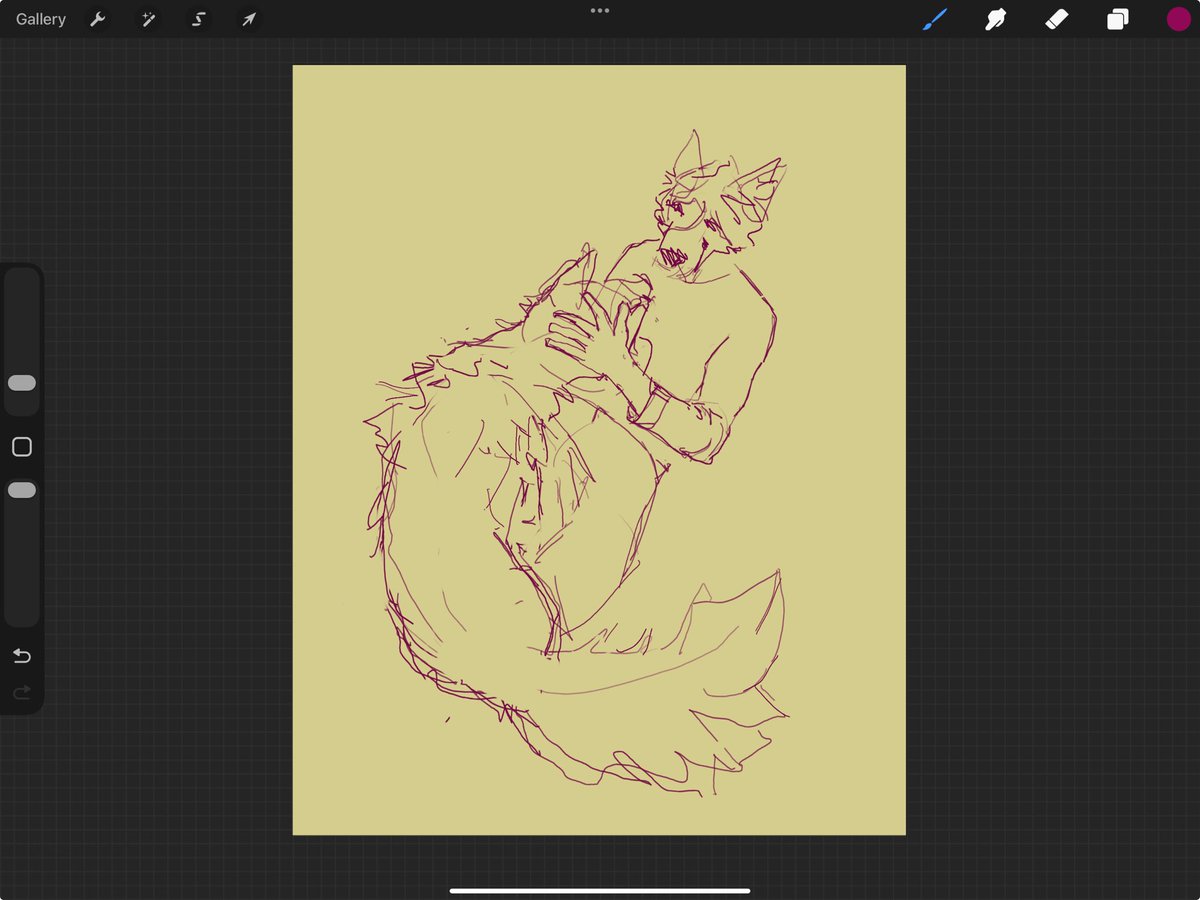Select the Paint brush tool
Image resolution: width=1200 pixels, height=900 pixels.
click(x=935, y=19)
